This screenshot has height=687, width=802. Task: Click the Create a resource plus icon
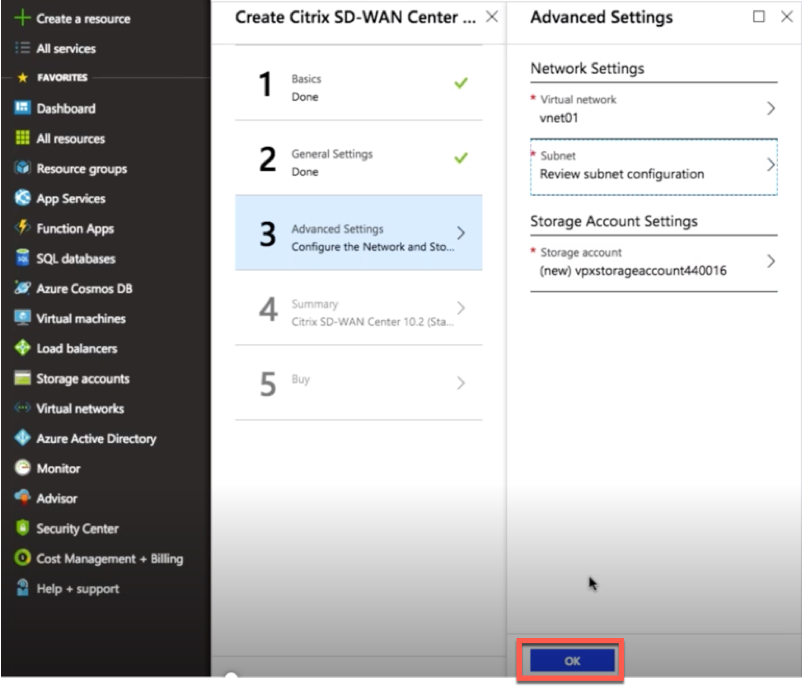(23, 18)
